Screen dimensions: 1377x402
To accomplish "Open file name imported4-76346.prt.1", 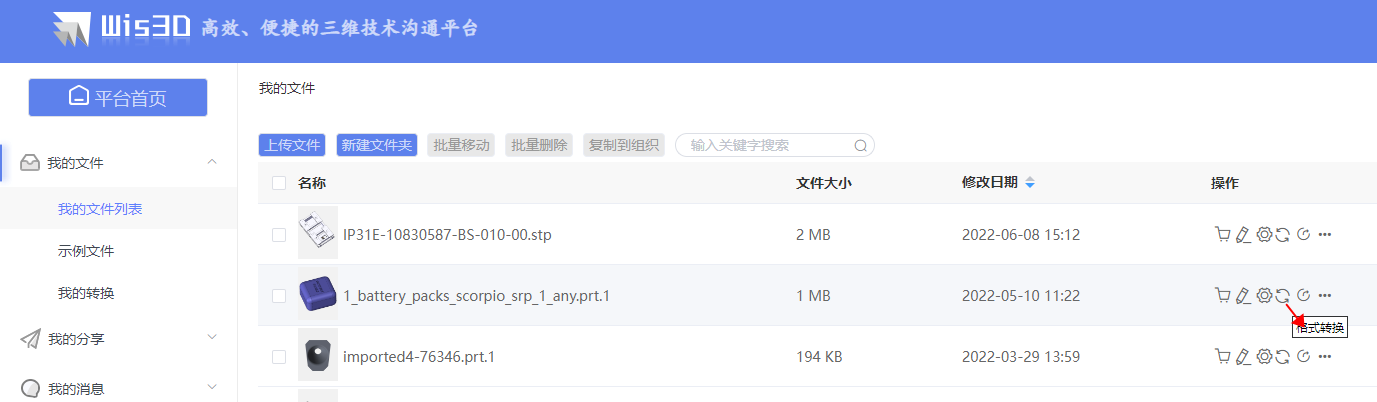I will [419, 356].
